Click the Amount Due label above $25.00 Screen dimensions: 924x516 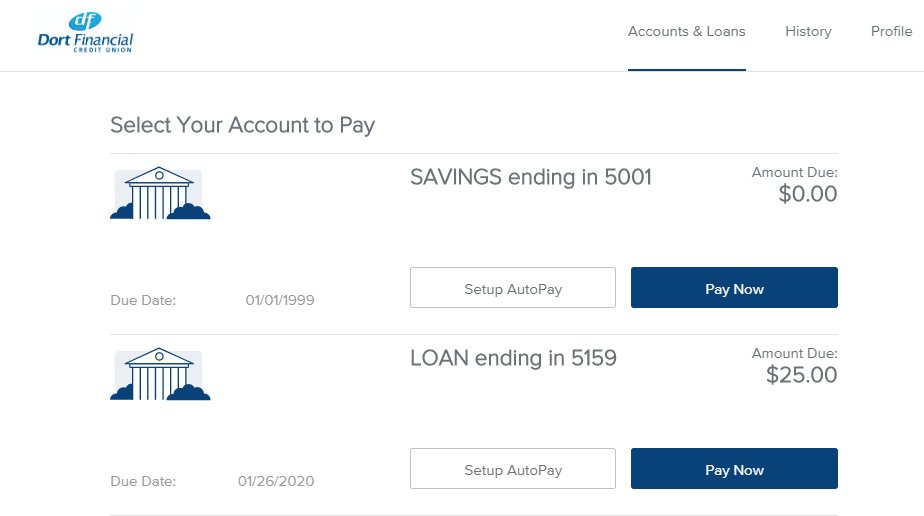794,354
